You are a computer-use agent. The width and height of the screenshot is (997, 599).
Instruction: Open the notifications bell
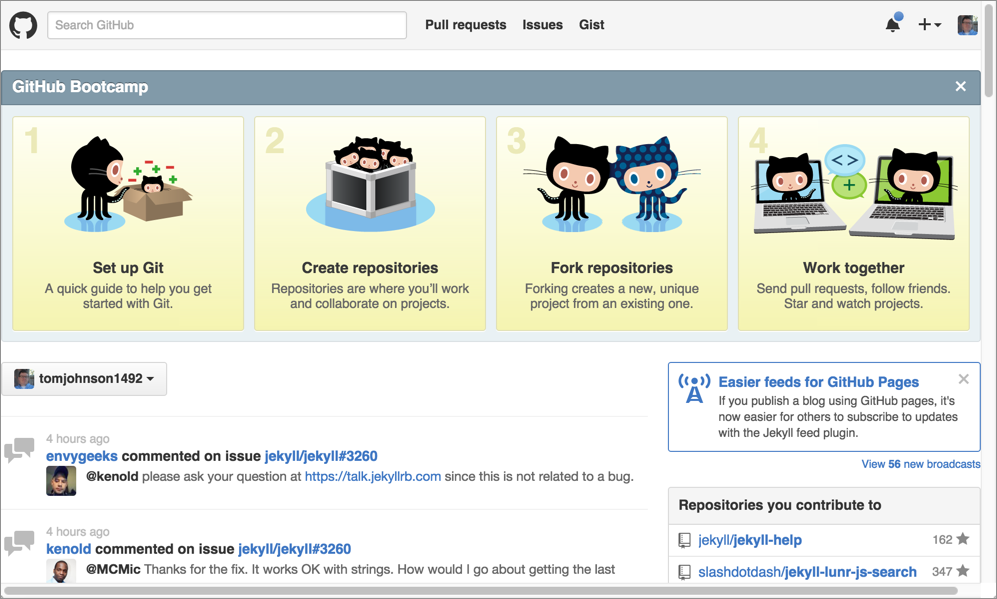[x=893, y=25]
